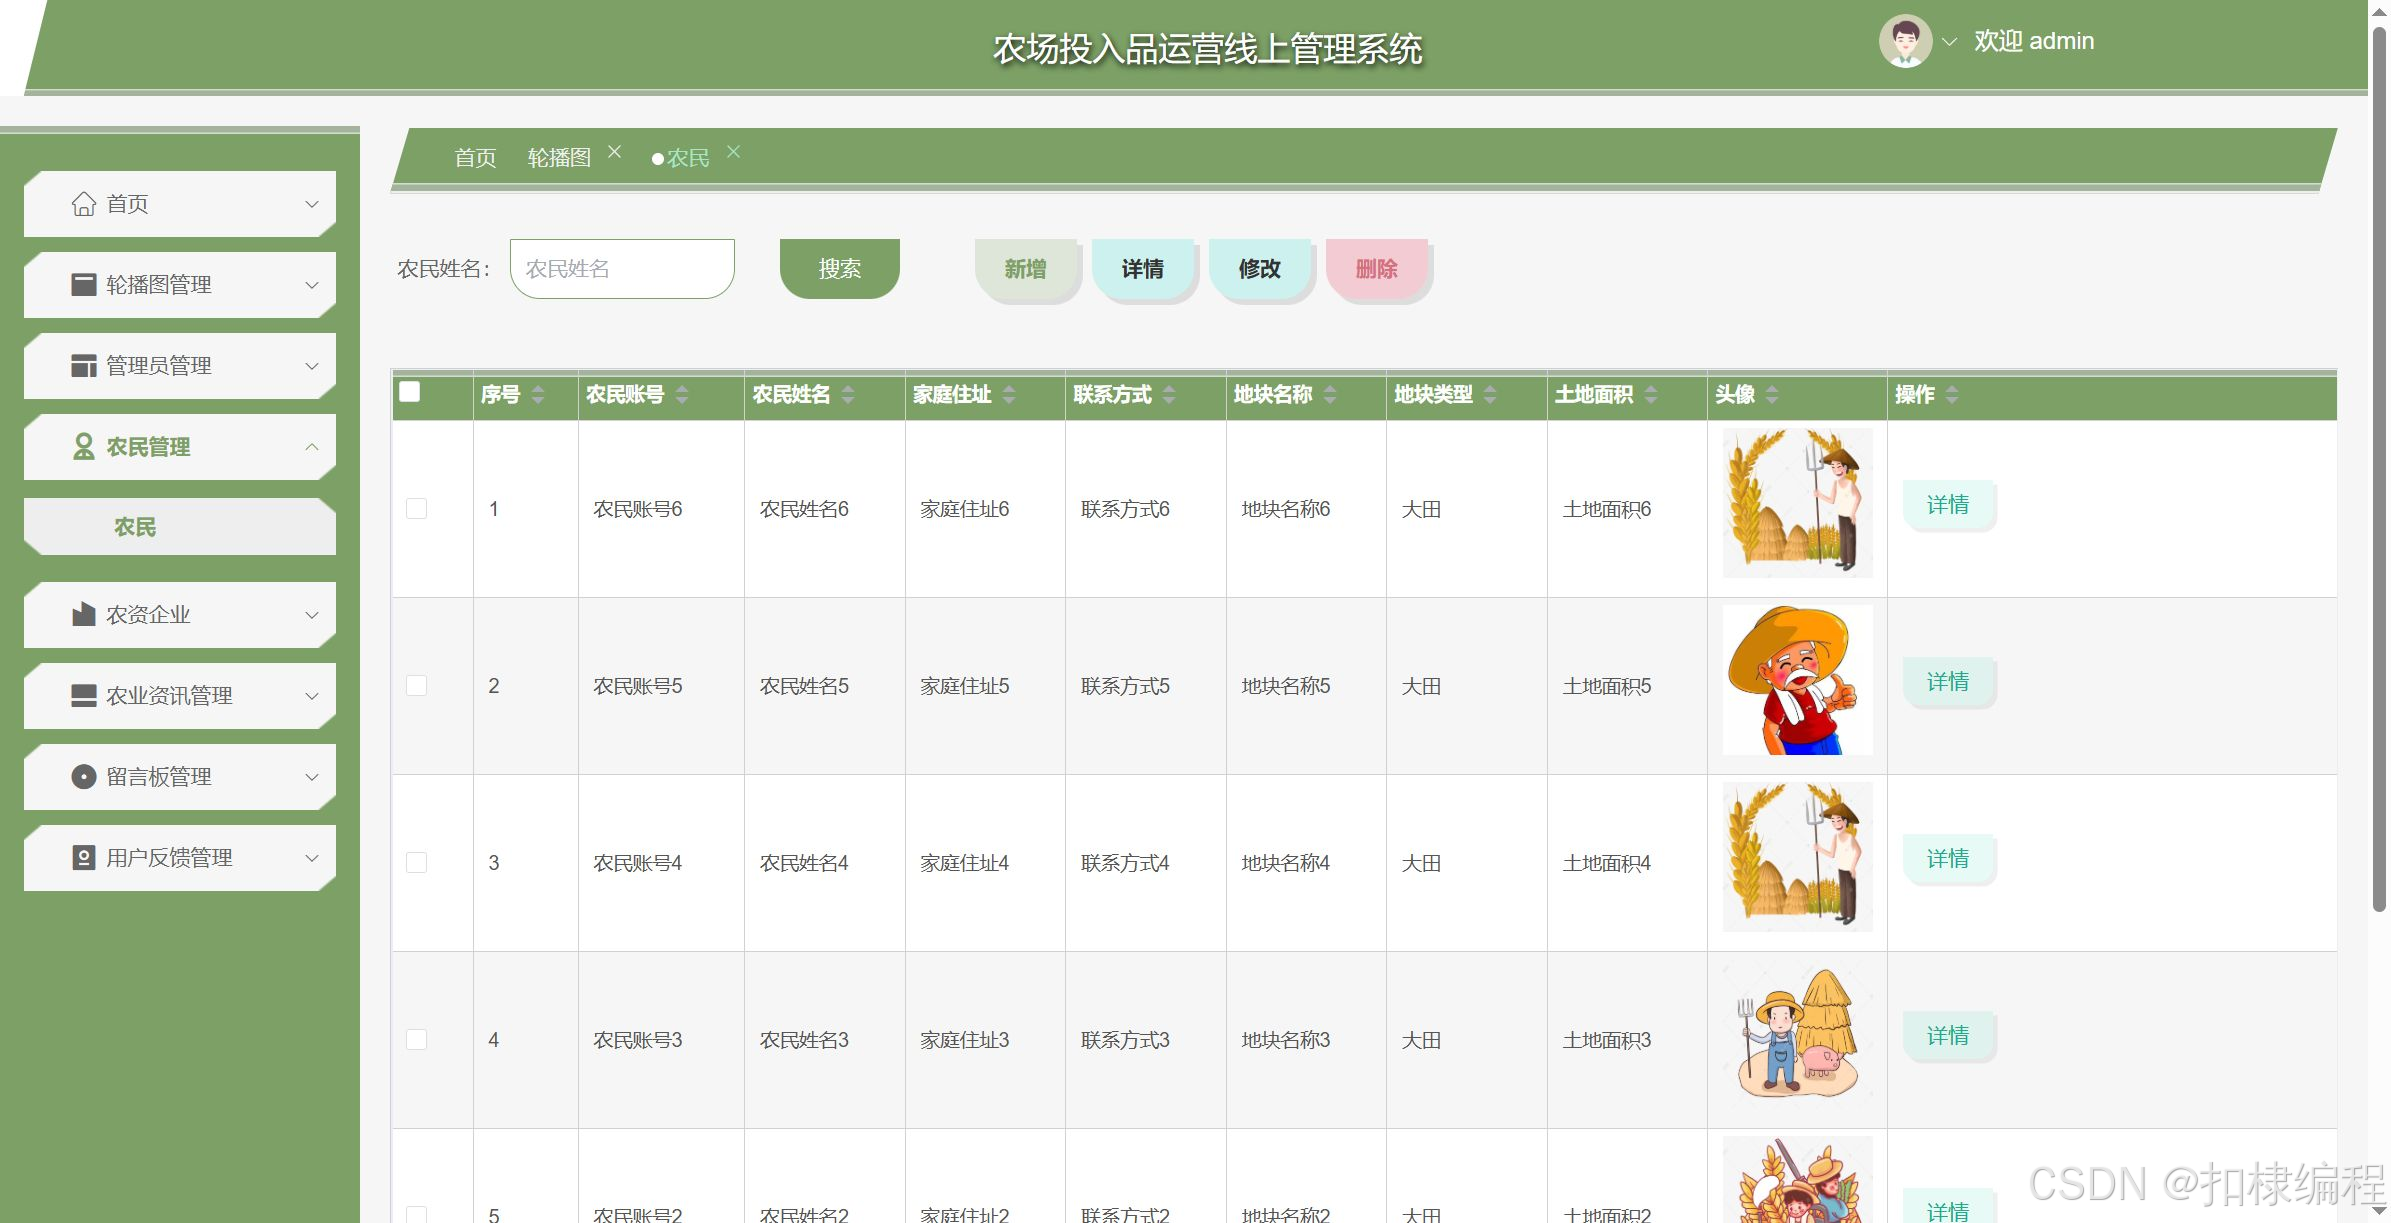Sort table by 农民姓名 column
The height and width of the screenshot is (1223, 2391).
(848, 395)
